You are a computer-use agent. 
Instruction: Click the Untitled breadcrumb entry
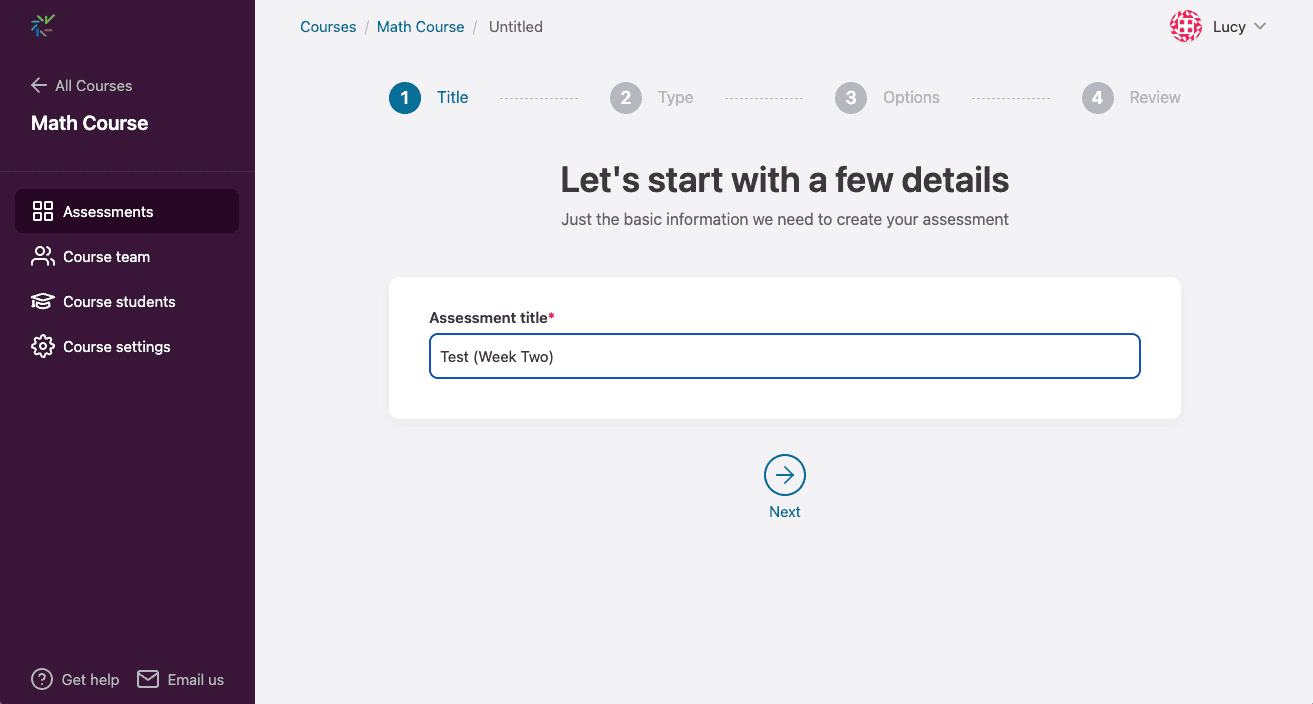(x=515, y=26)
